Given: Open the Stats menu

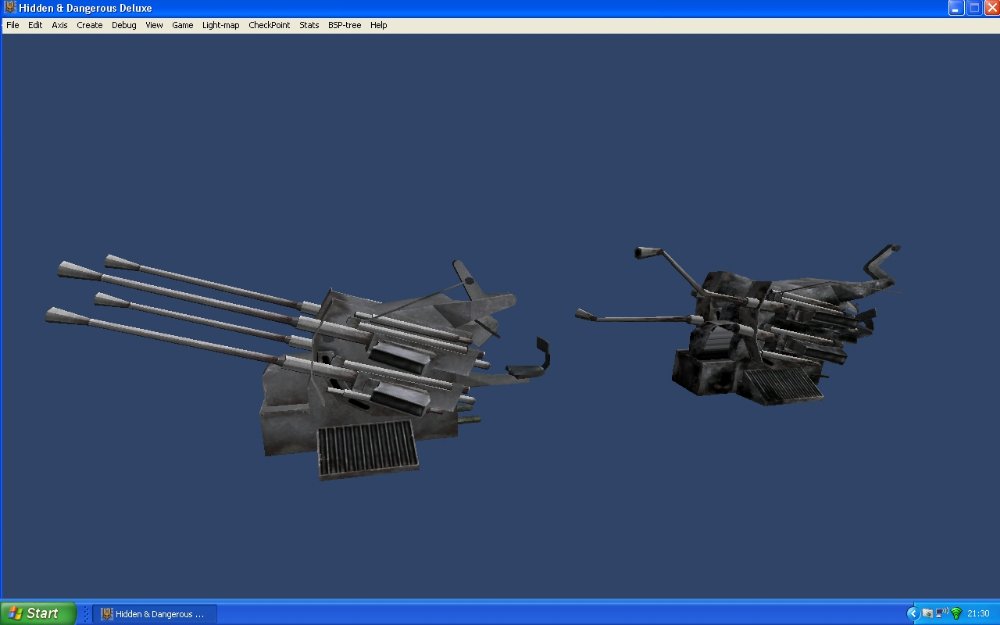Looking at the screenshot, I should (x=309, y=25).
